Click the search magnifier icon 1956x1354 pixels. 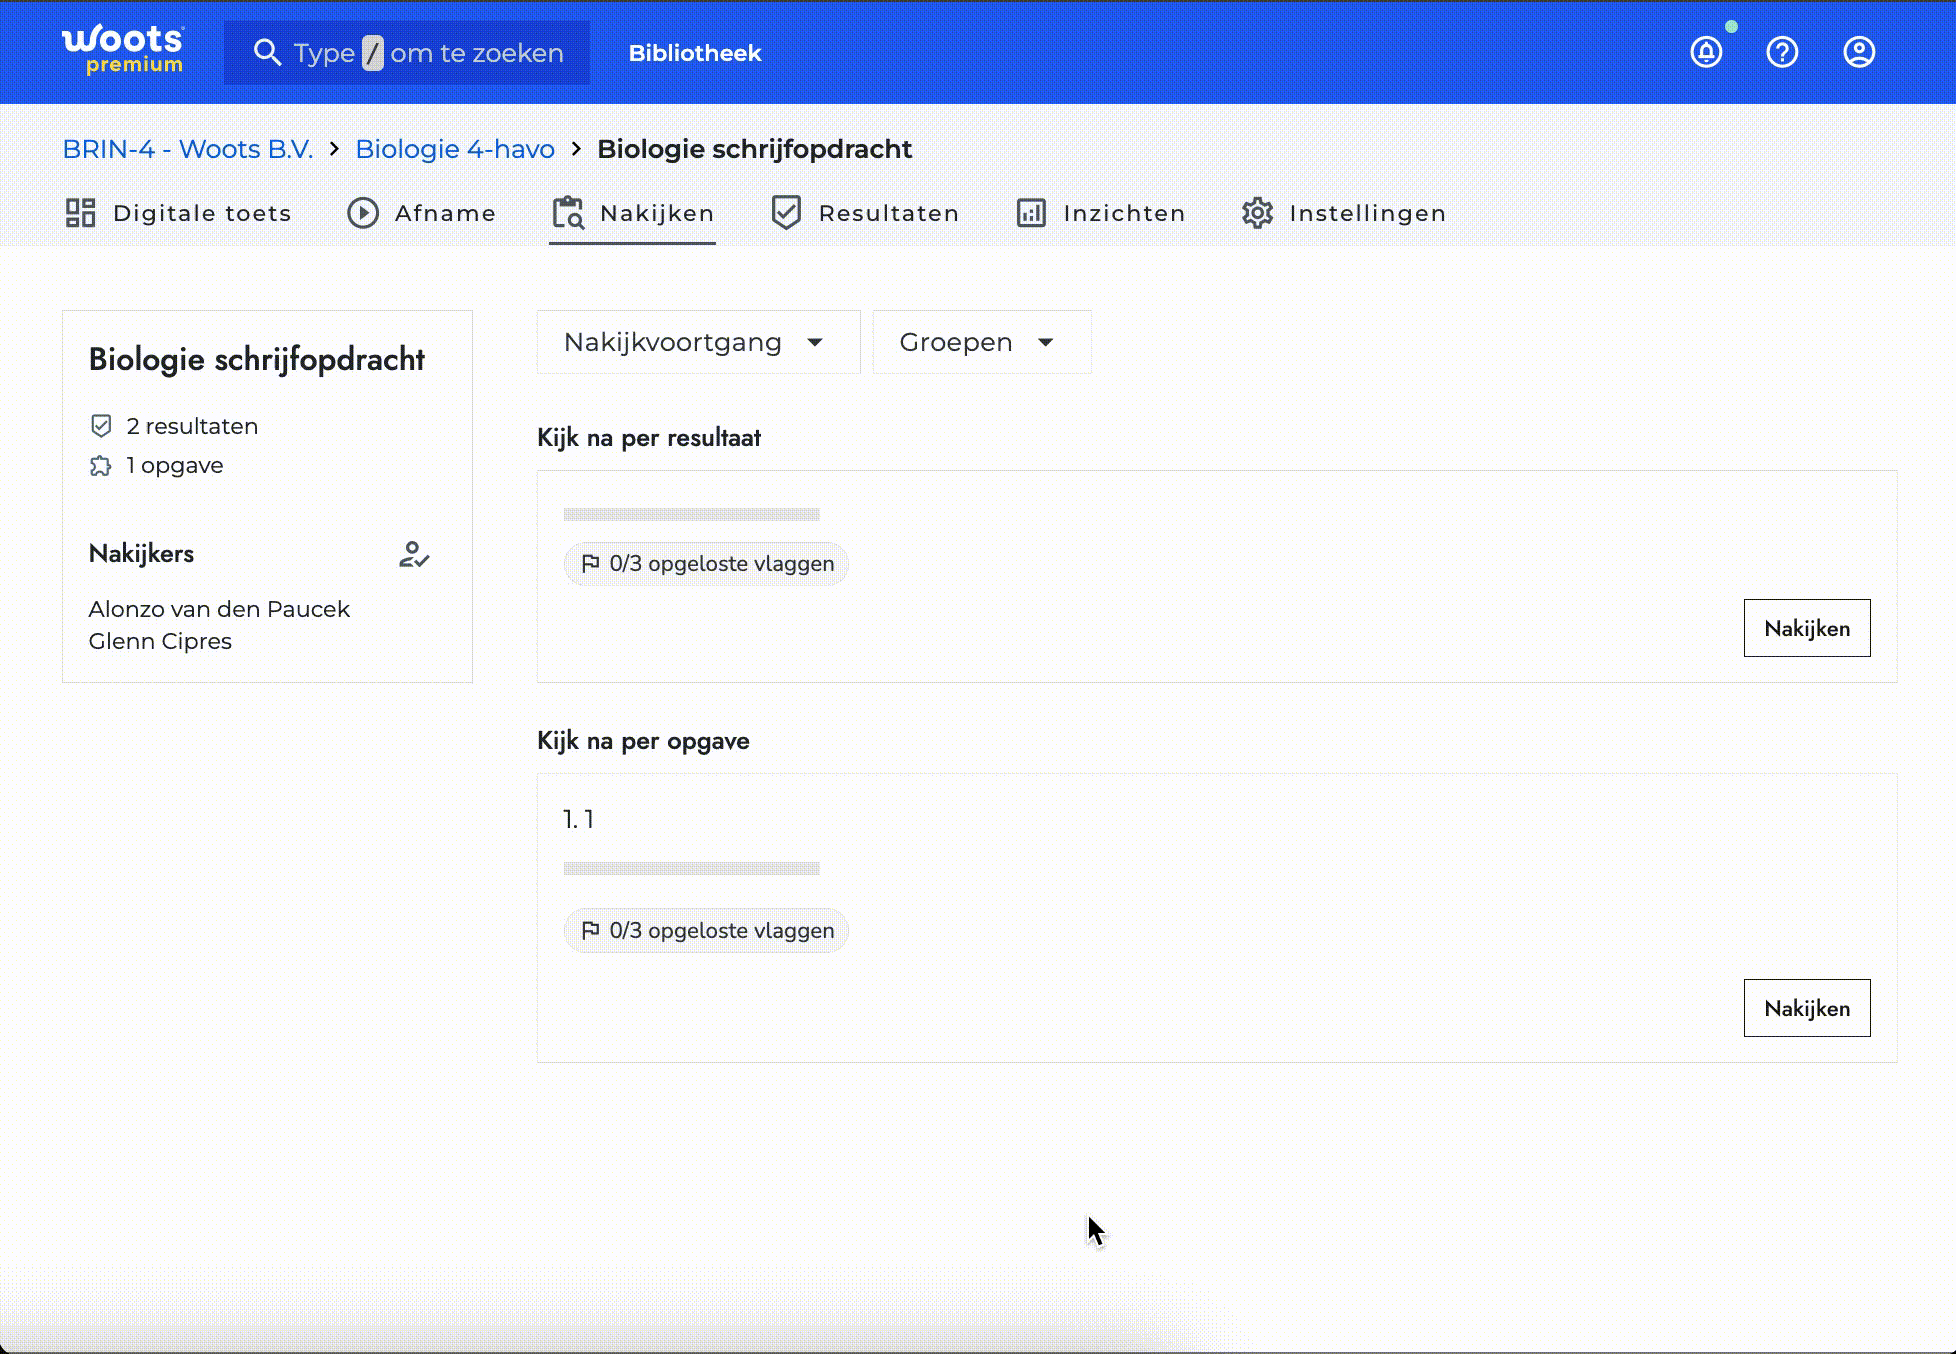tap(266, 53)
